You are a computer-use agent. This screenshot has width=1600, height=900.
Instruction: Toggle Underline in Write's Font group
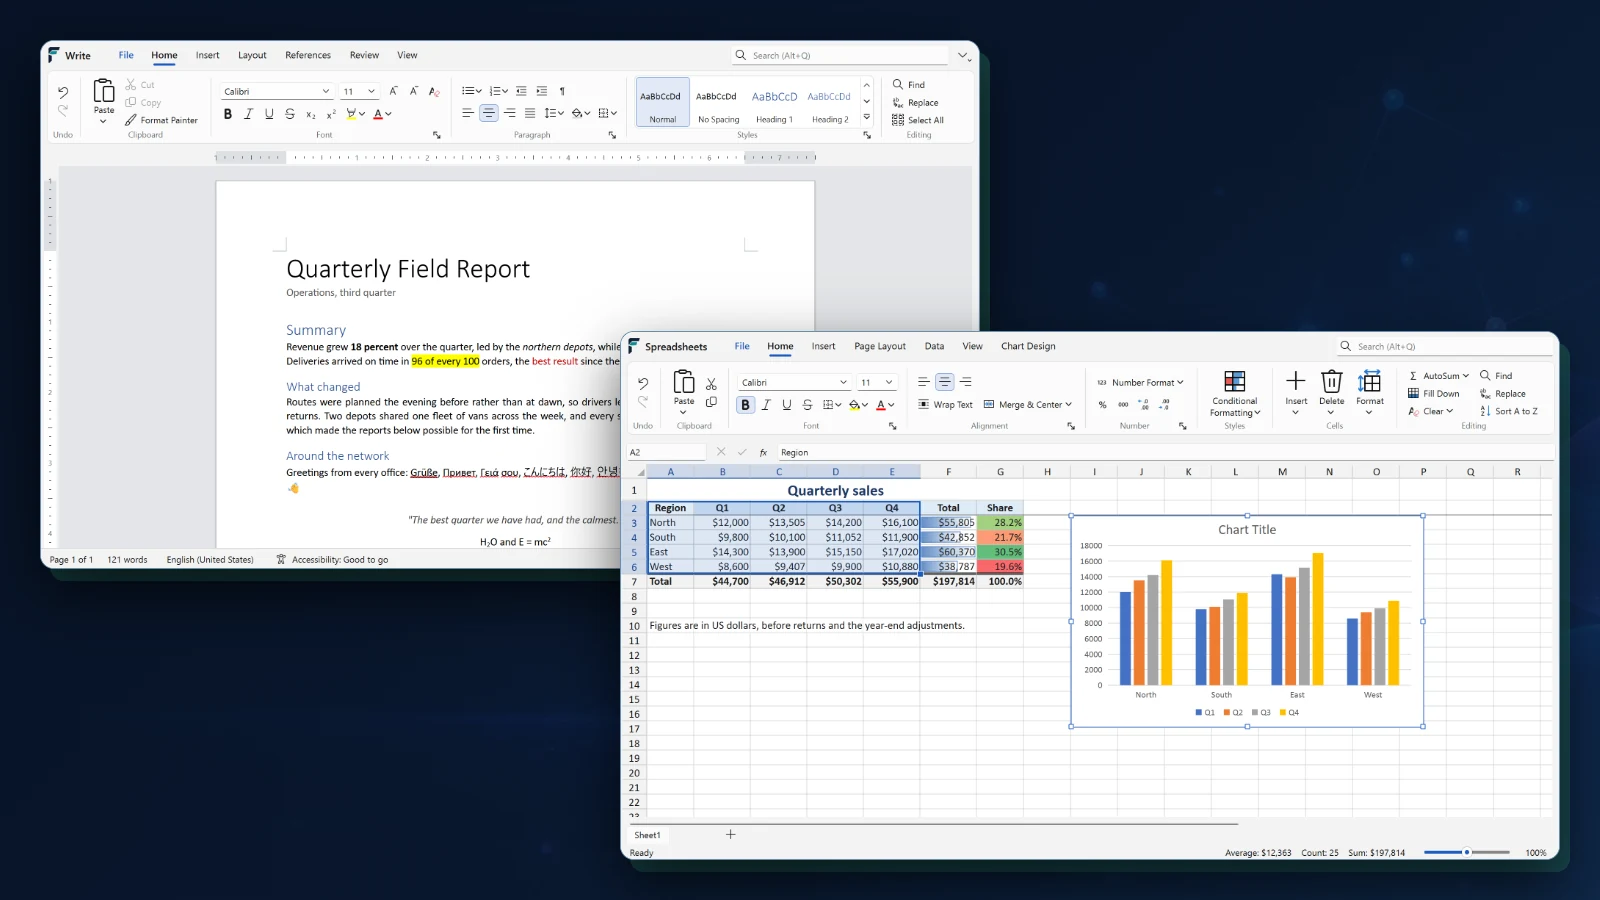[x=269, y=114]
